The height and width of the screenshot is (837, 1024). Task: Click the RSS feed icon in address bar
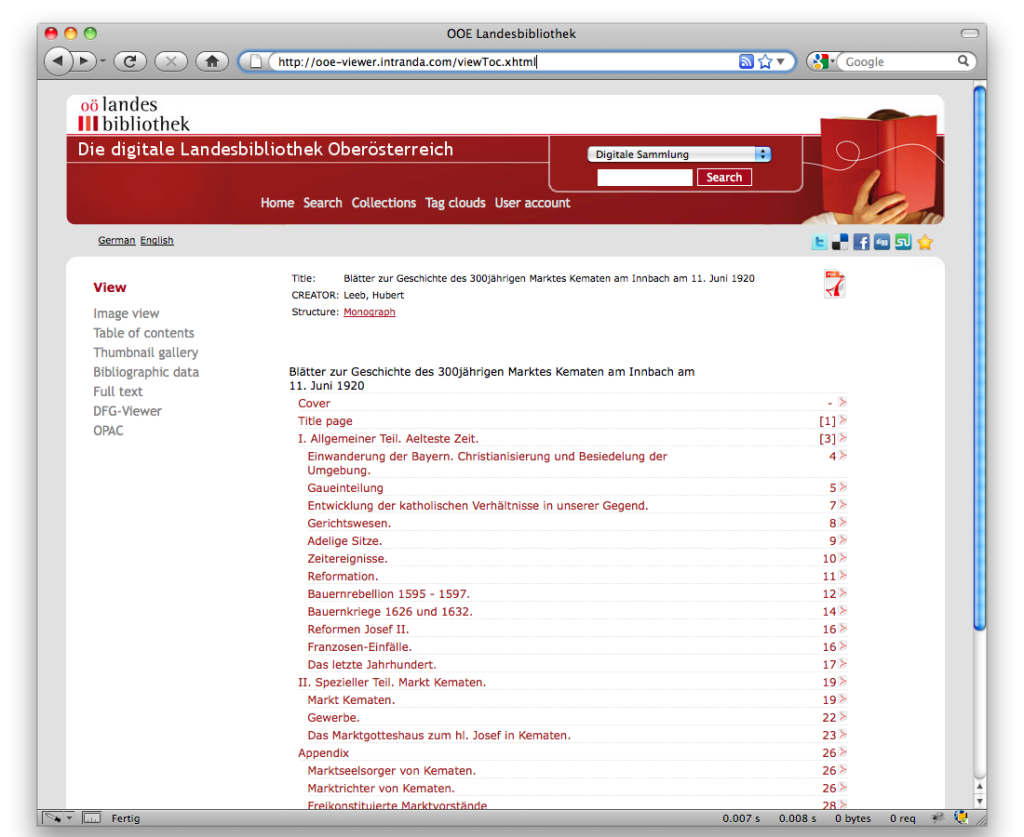pos(746,61)
